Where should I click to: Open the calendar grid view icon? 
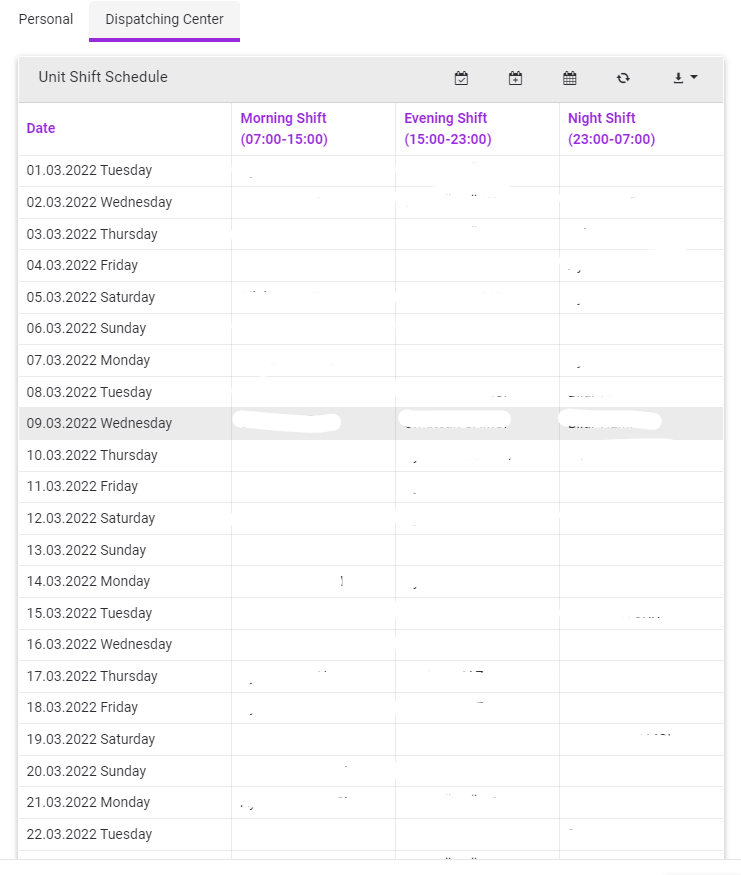click(570, 78)
